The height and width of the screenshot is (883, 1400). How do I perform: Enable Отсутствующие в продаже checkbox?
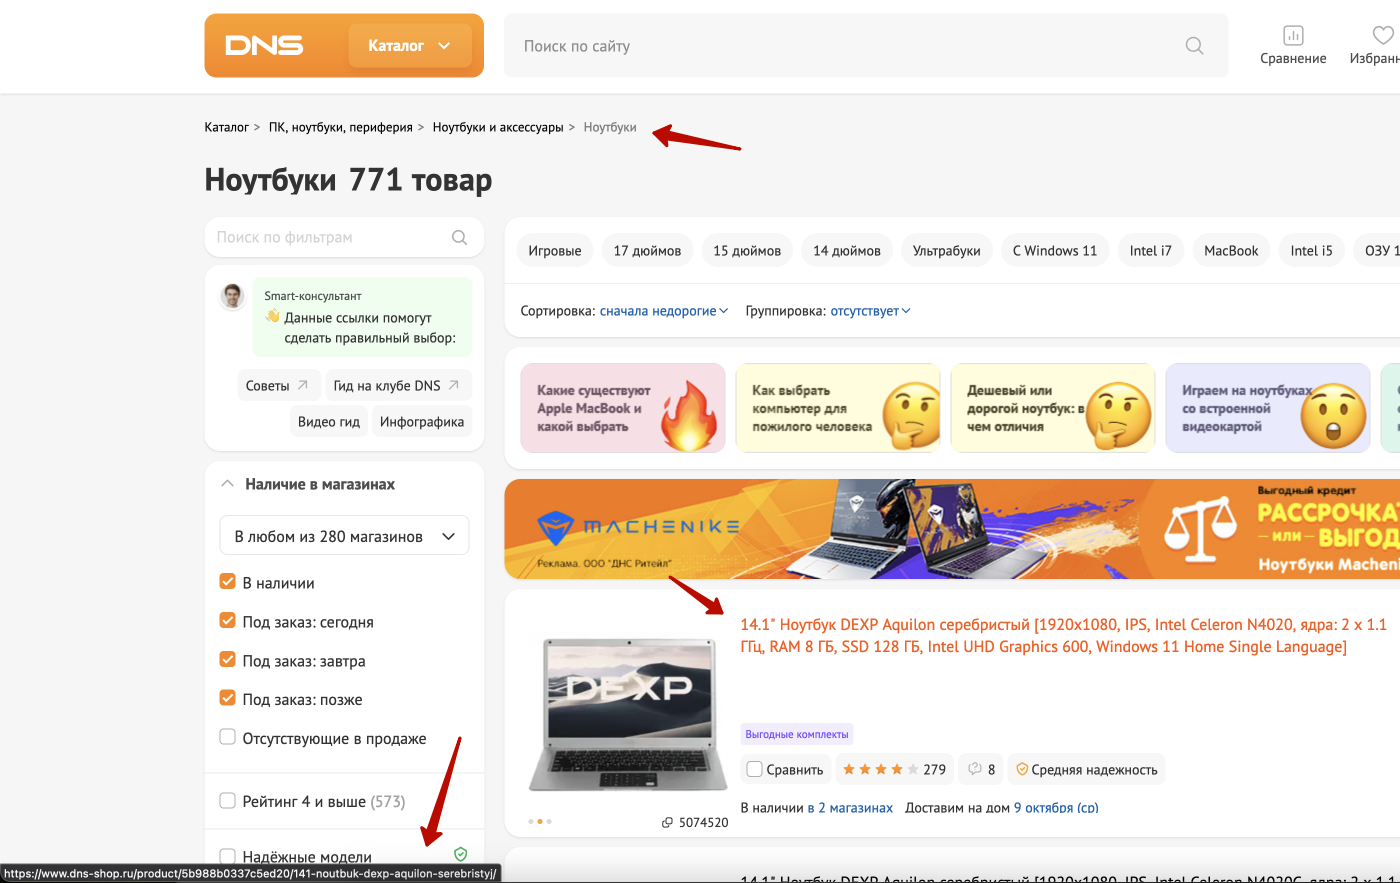(228, 738)
